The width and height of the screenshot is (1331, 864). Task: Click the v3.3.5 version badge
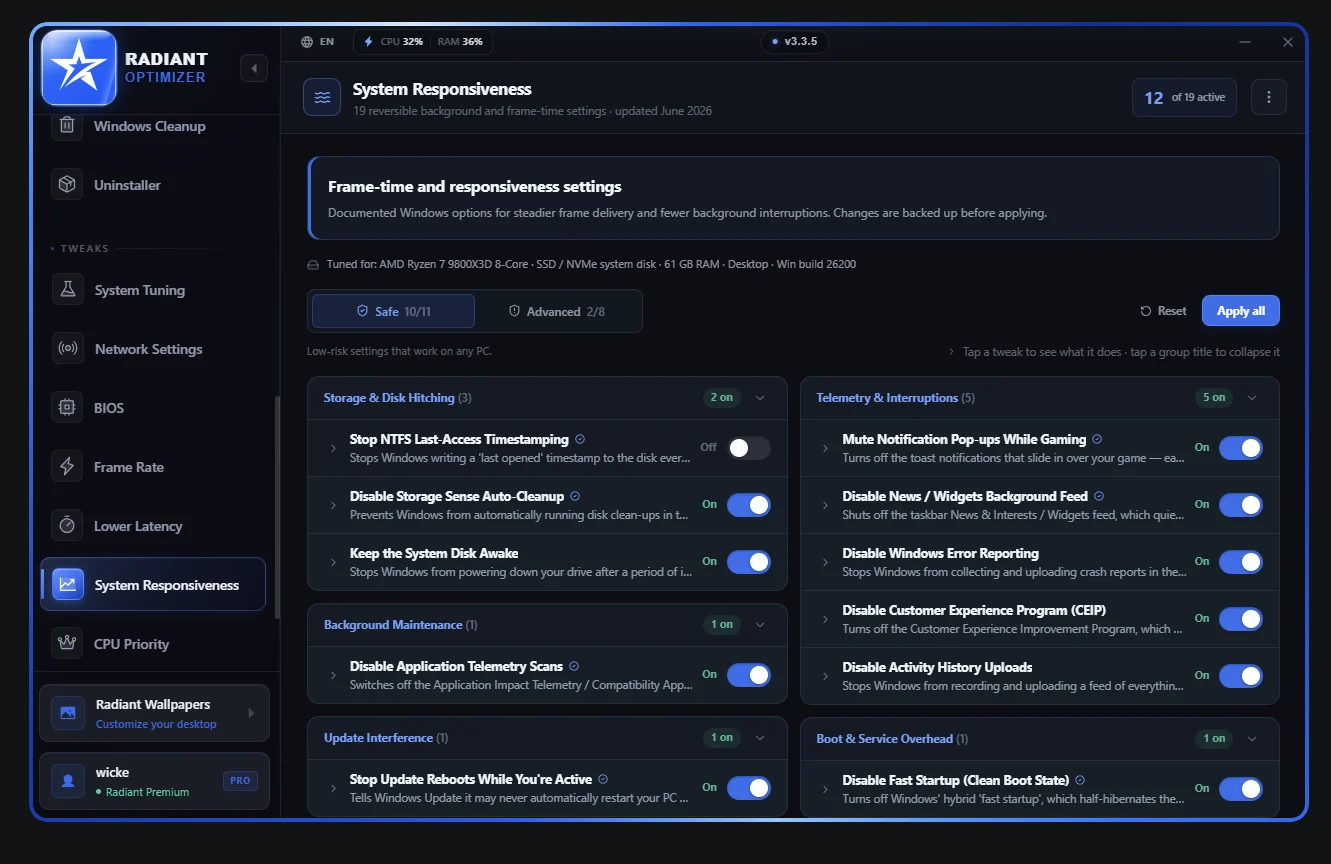(795, 42)
